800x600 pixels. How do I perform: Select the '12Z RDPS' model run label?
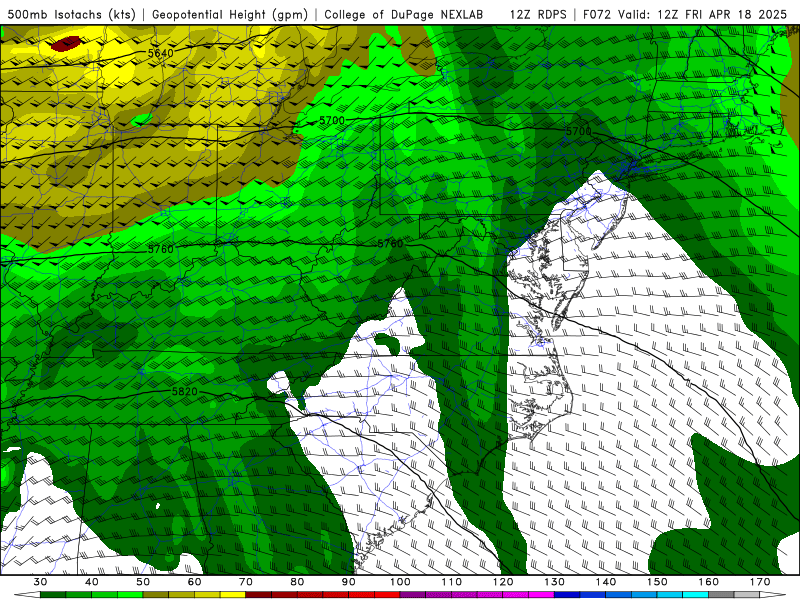[x=538, y=14]
